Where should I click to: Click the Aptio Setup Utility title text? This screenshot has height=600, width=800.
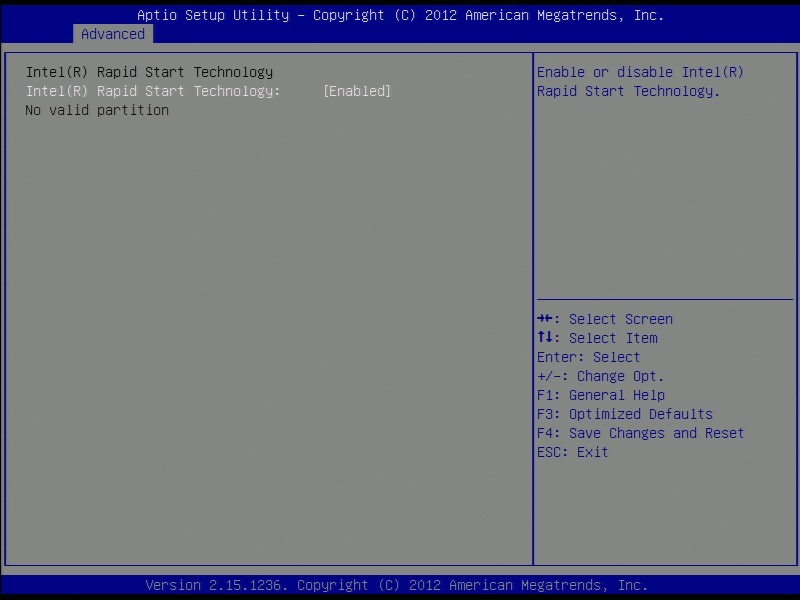click(220, 15)
